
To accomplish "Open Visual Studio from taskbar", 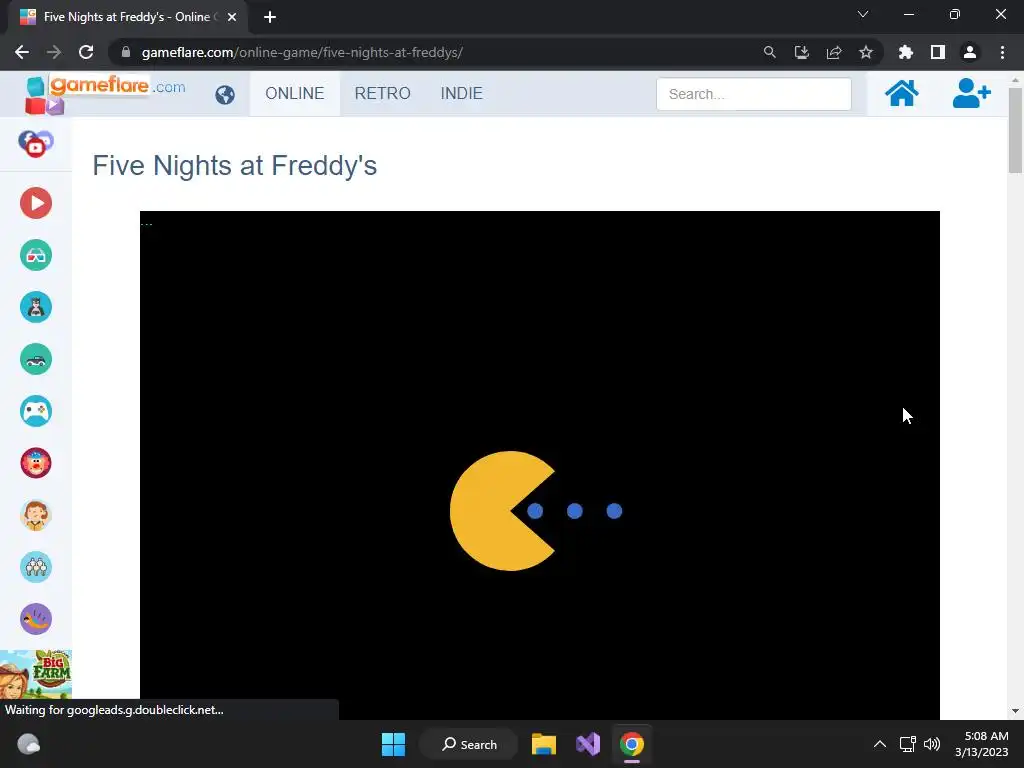I will [588, 744].
